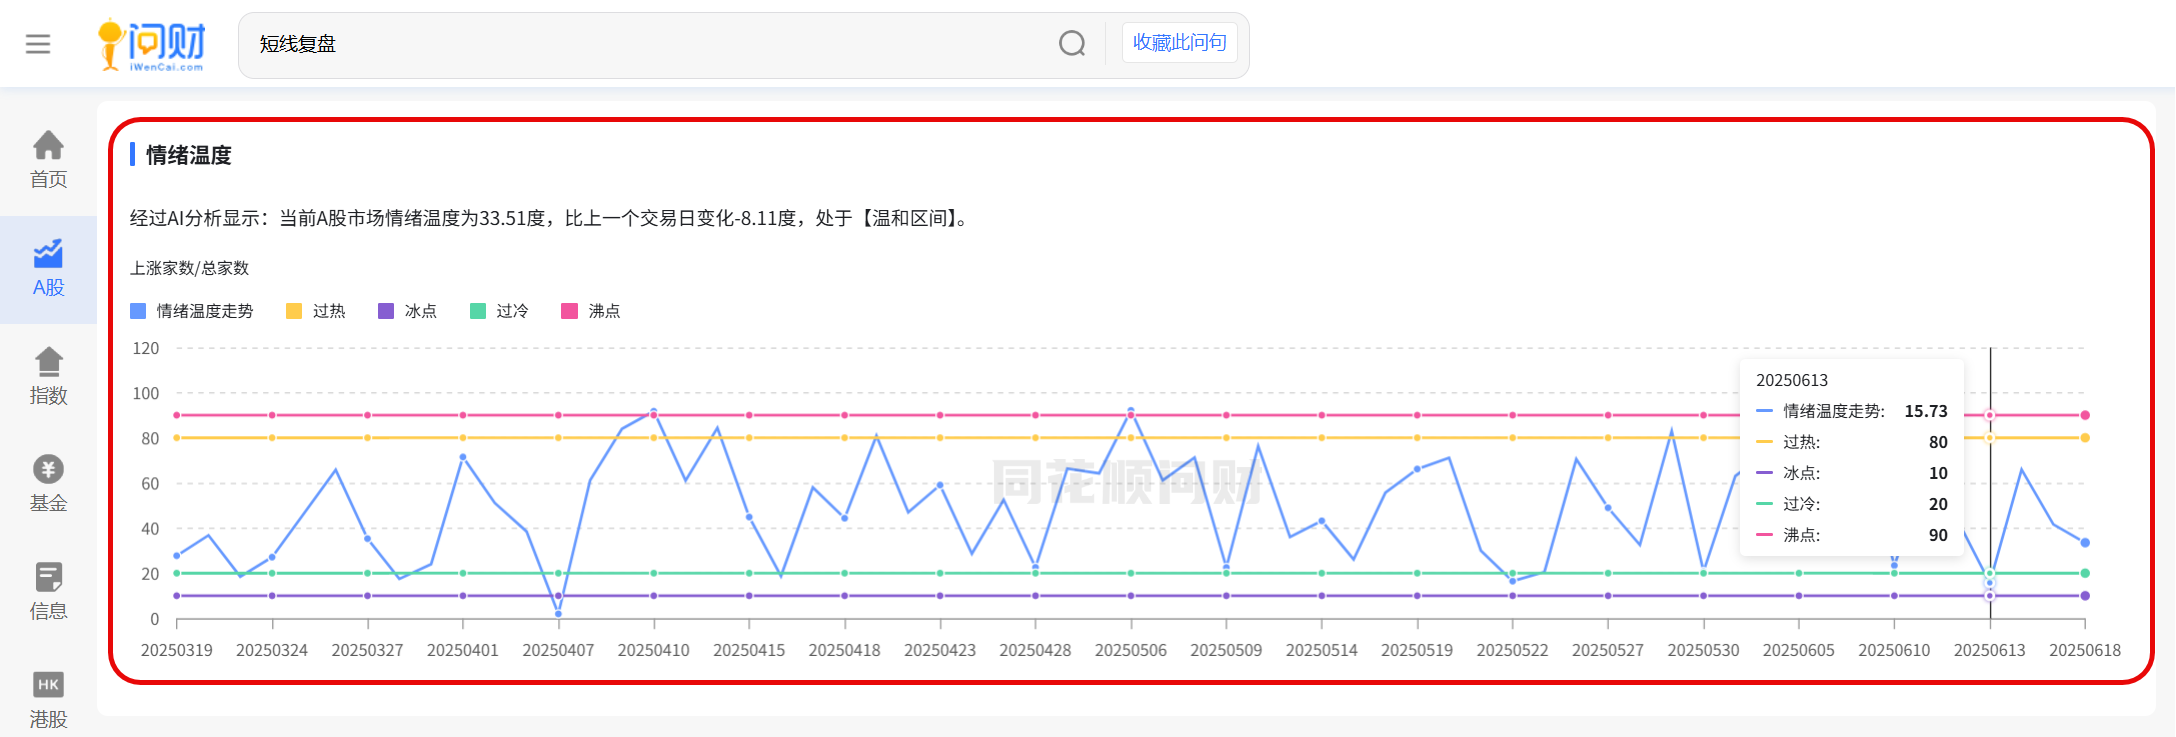
Task: Click the search field containing 短线复盘
Action: [x=650, y=44]
